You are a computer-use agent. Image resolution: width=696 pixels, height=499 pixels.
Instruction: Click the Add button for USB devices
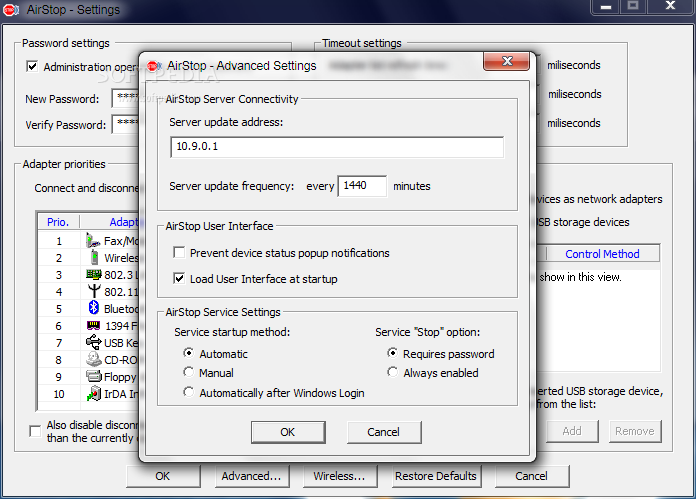pyautogui.click(x=572, y=431)
